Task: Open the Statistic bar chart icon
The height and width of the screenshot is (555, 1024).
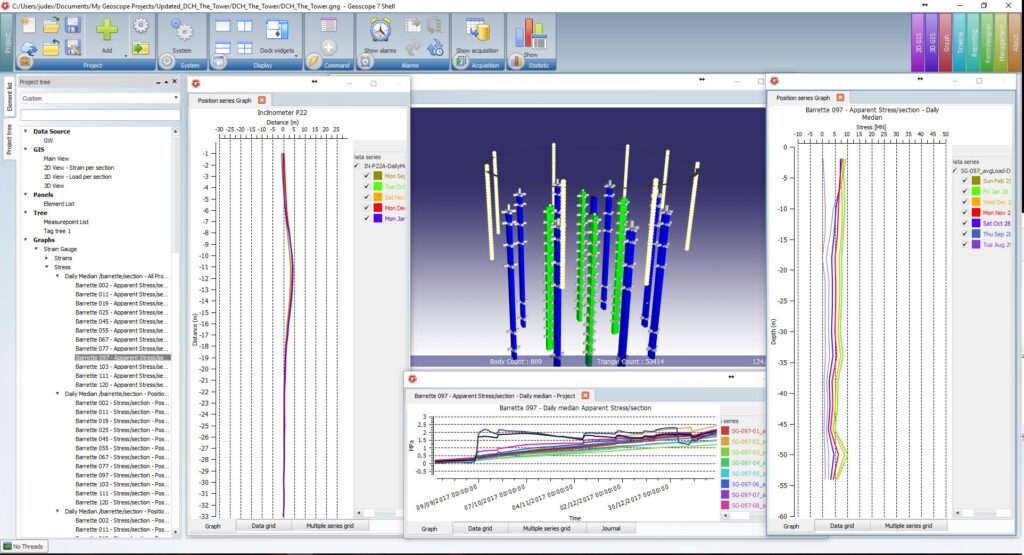Action: [x=530, y=34]
